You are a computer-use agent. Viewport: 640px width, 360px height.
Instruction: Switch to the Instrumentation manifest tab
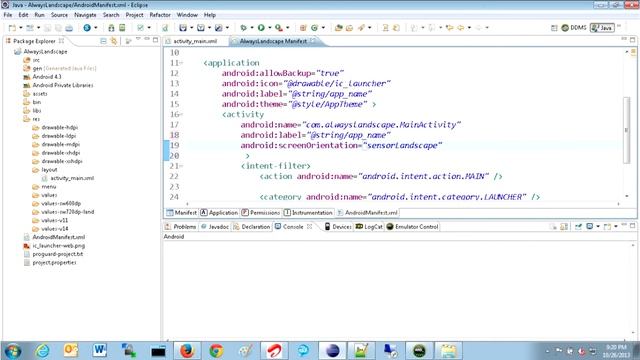(x=308, y=213)
